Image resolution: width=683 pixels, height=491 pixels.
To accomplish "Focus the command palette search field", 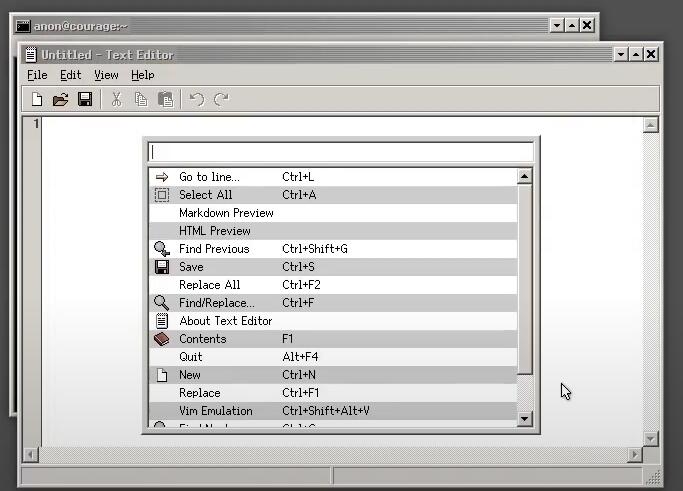I will click(340, 152).
